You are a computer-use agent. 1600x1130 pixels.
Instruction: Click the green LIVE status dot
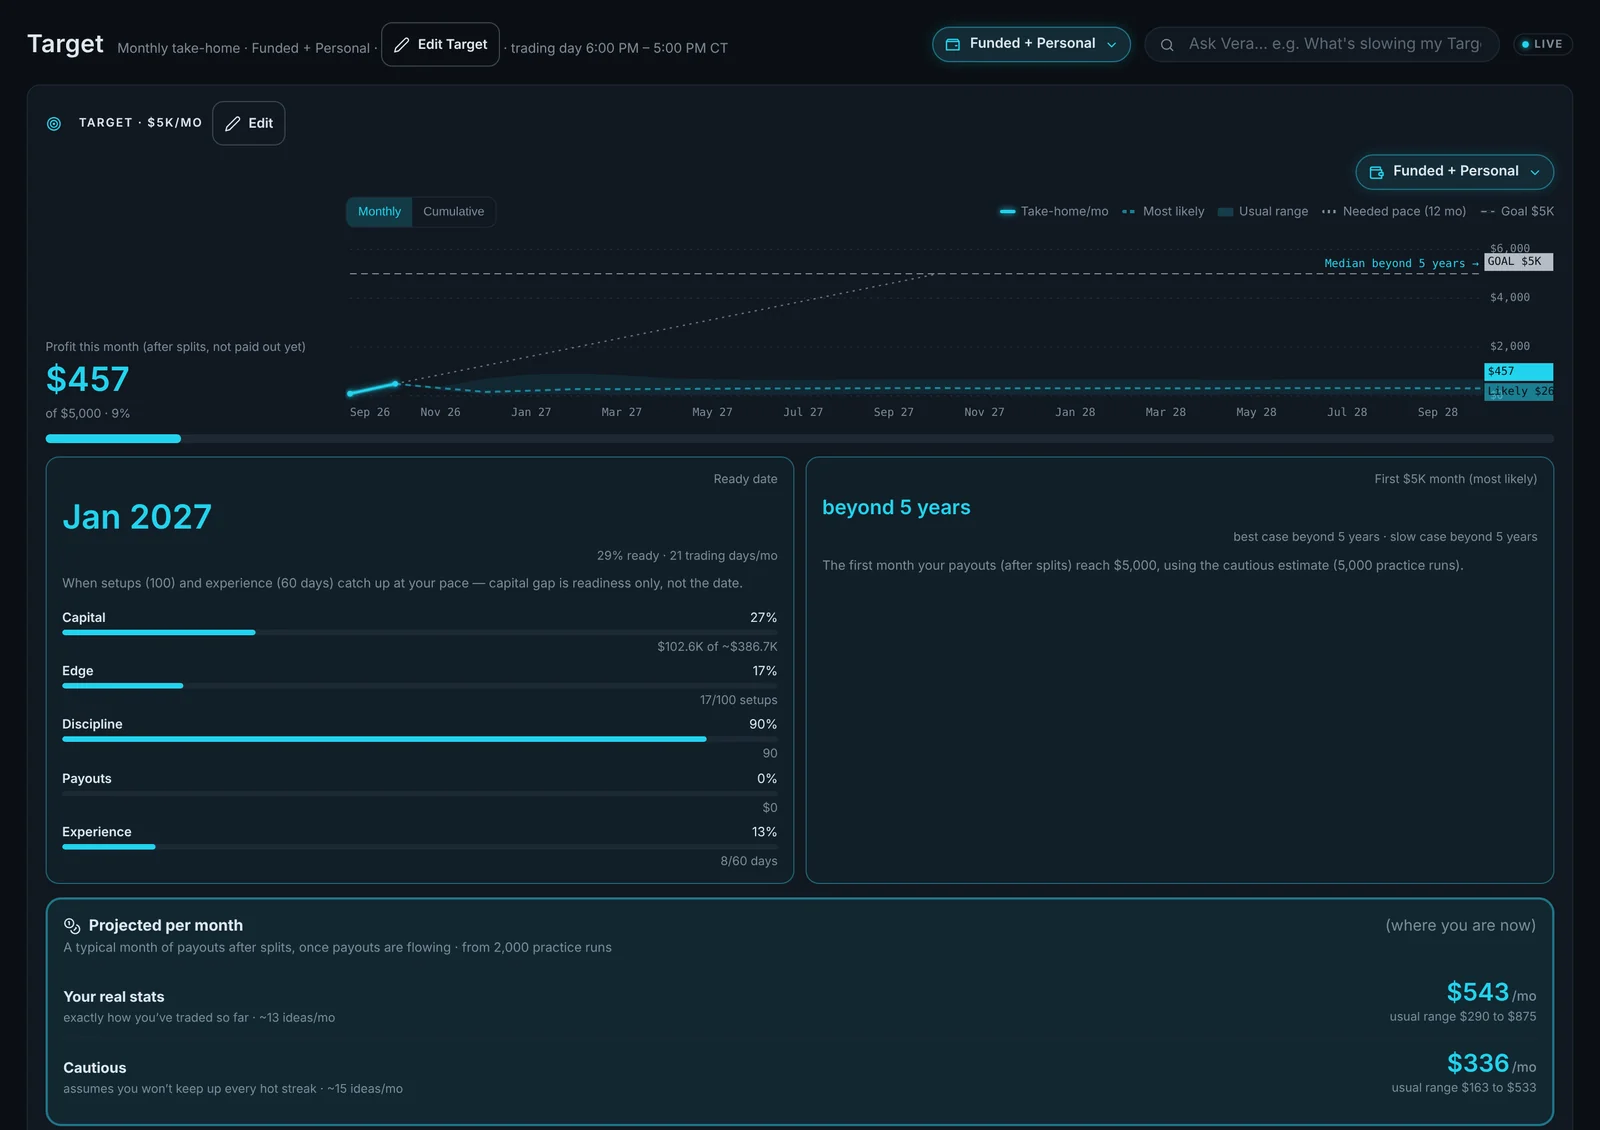[1525, 44]
